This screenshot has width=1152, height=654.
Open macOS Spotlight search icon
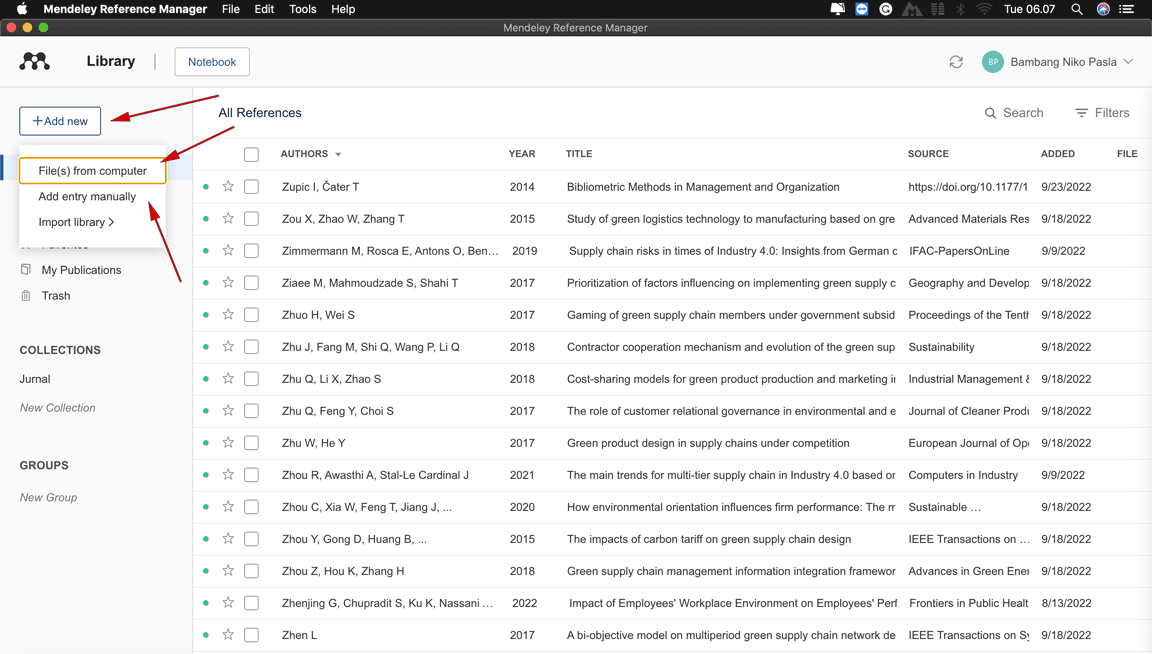(1077, 9)
